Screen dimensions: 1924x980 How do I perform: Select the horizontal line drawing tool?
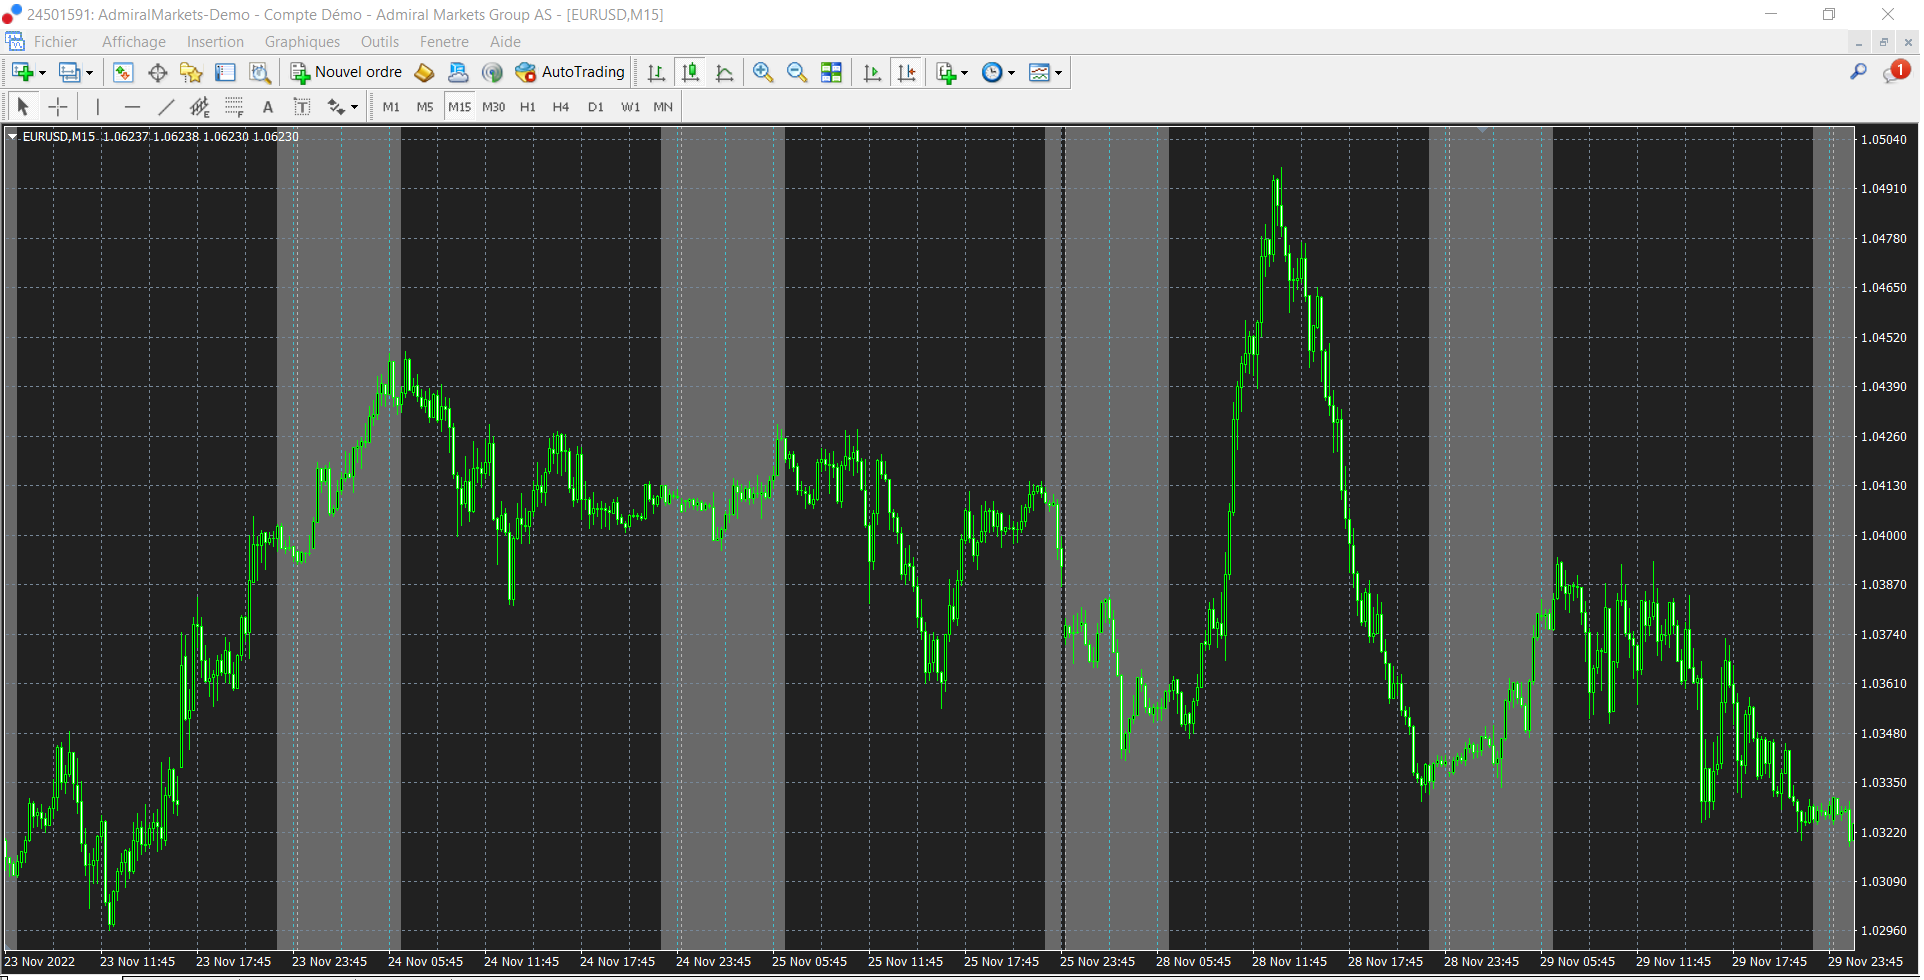[132, 107]
